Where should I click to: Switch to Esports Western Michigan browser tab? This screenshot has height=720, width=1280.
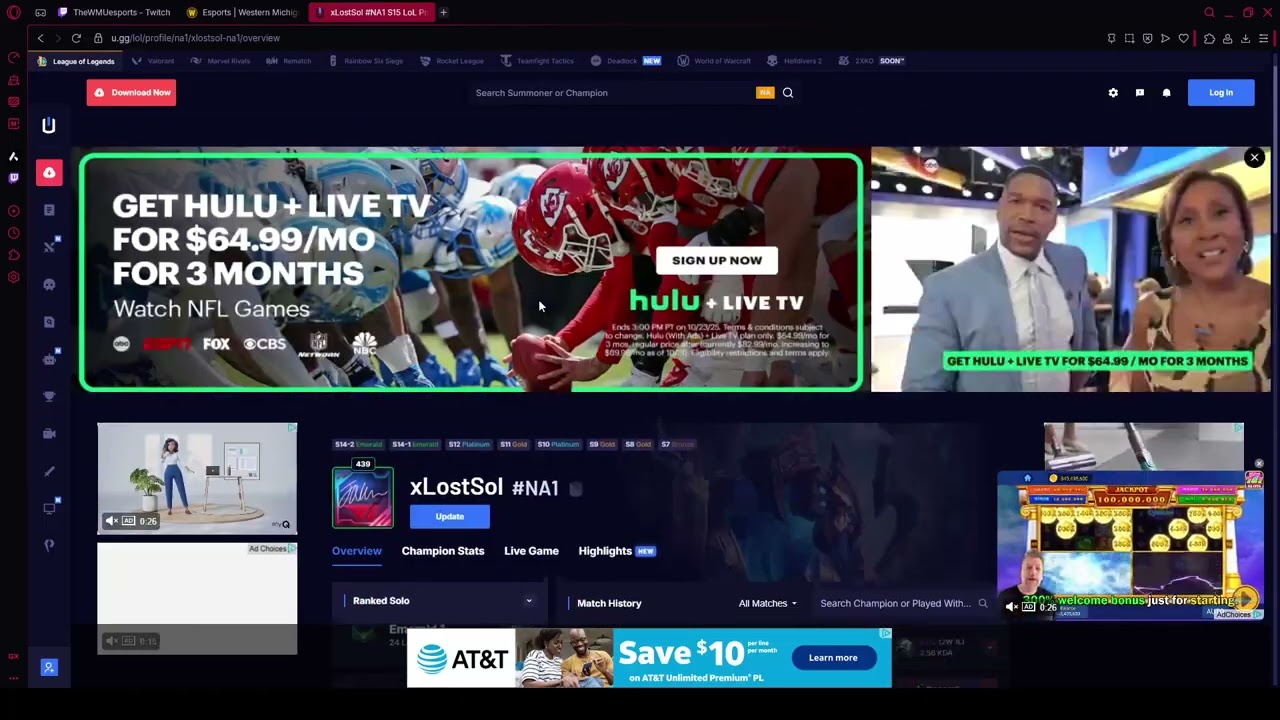242,12
